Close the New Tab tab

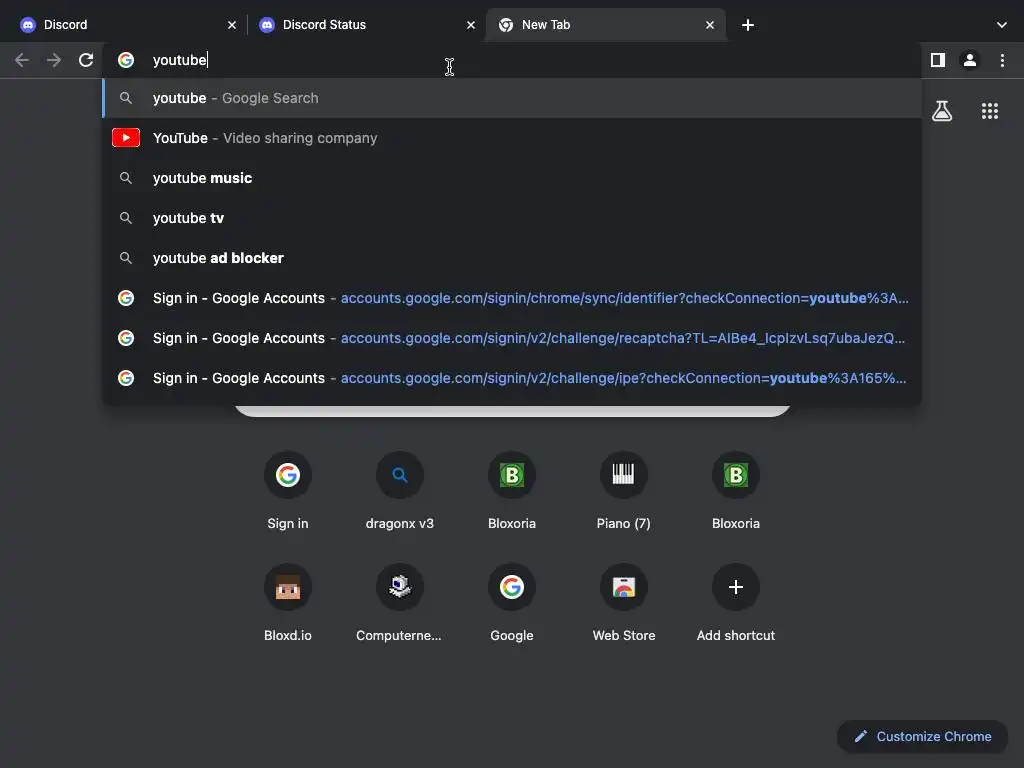coord(710,25)
